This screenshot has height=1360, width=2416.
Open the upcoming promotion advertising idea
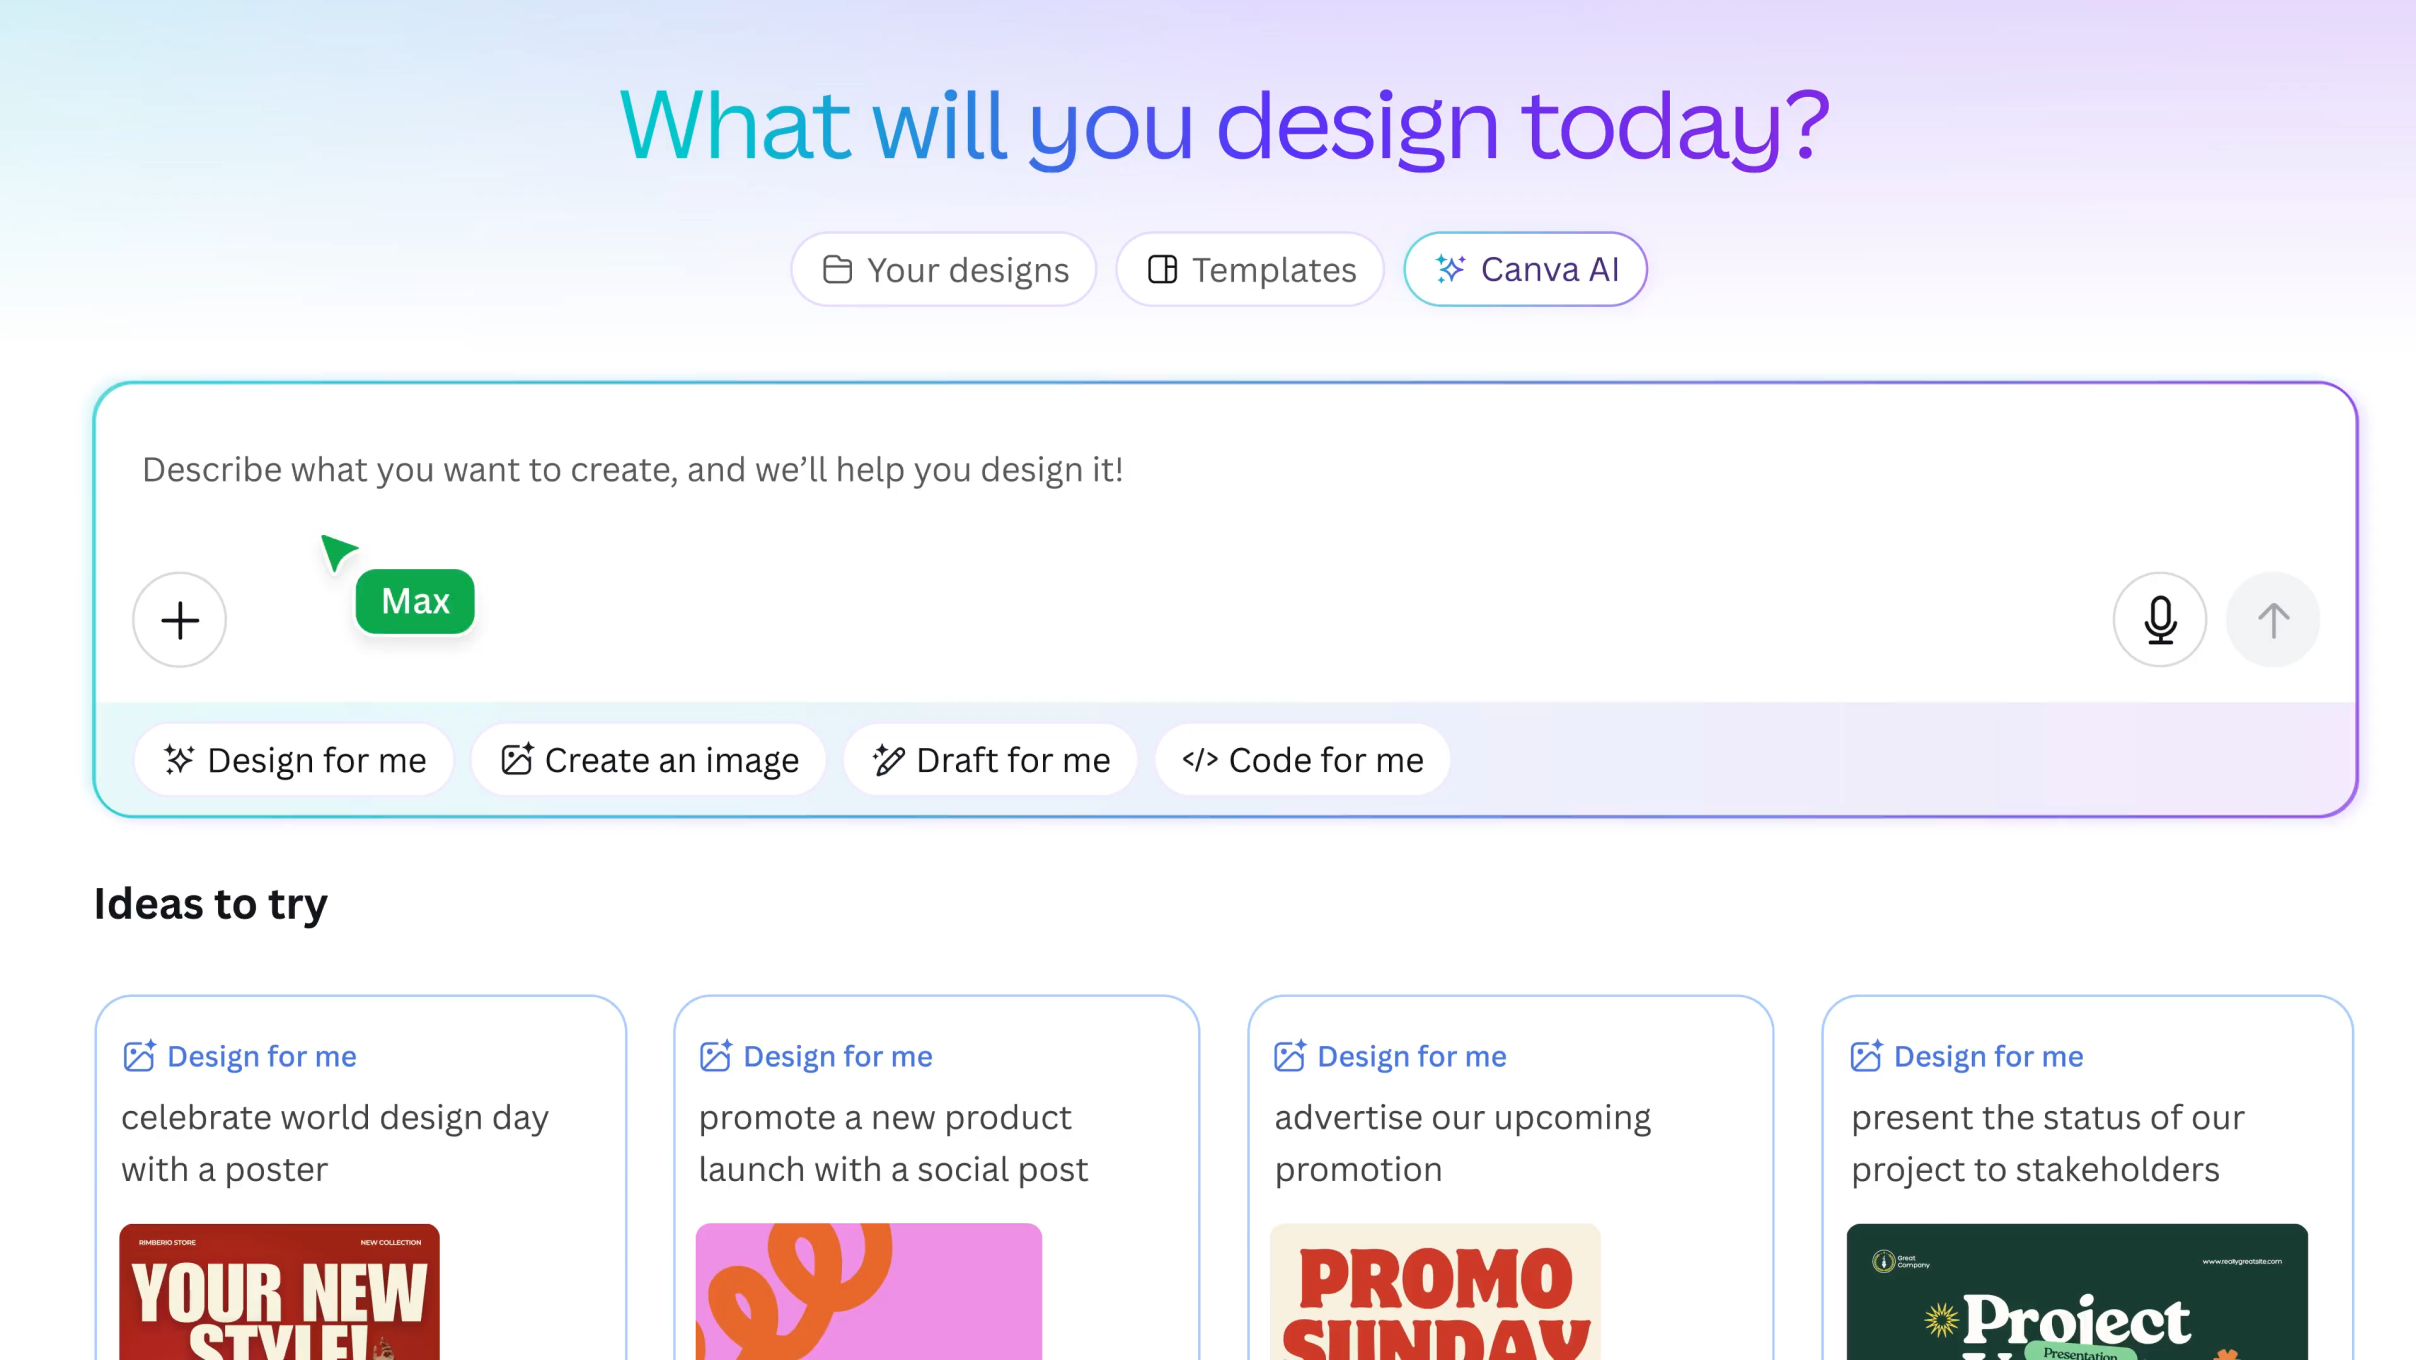[1389, 1056]
